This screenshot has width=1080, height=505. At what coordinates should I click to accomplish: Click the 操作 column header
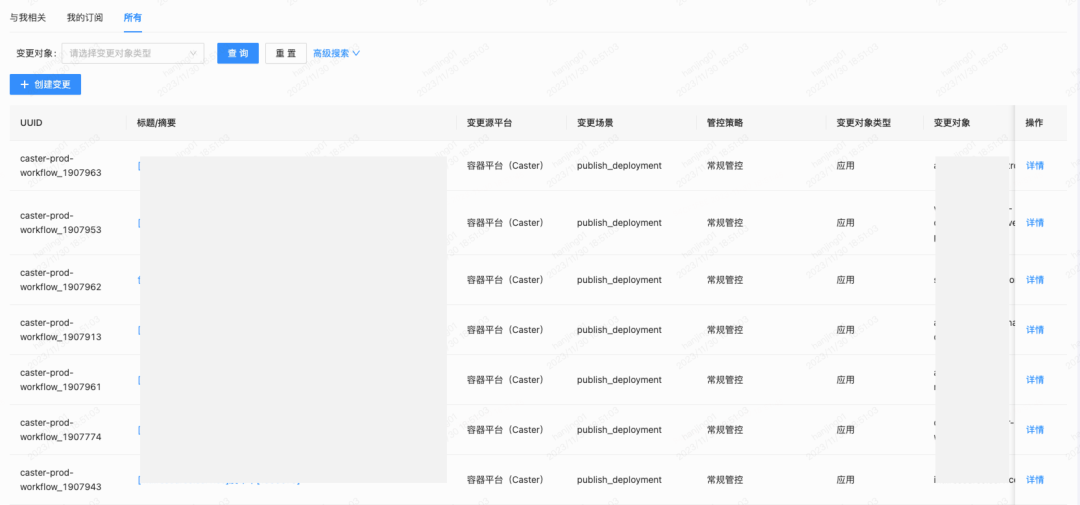[x=1035, y=123]
